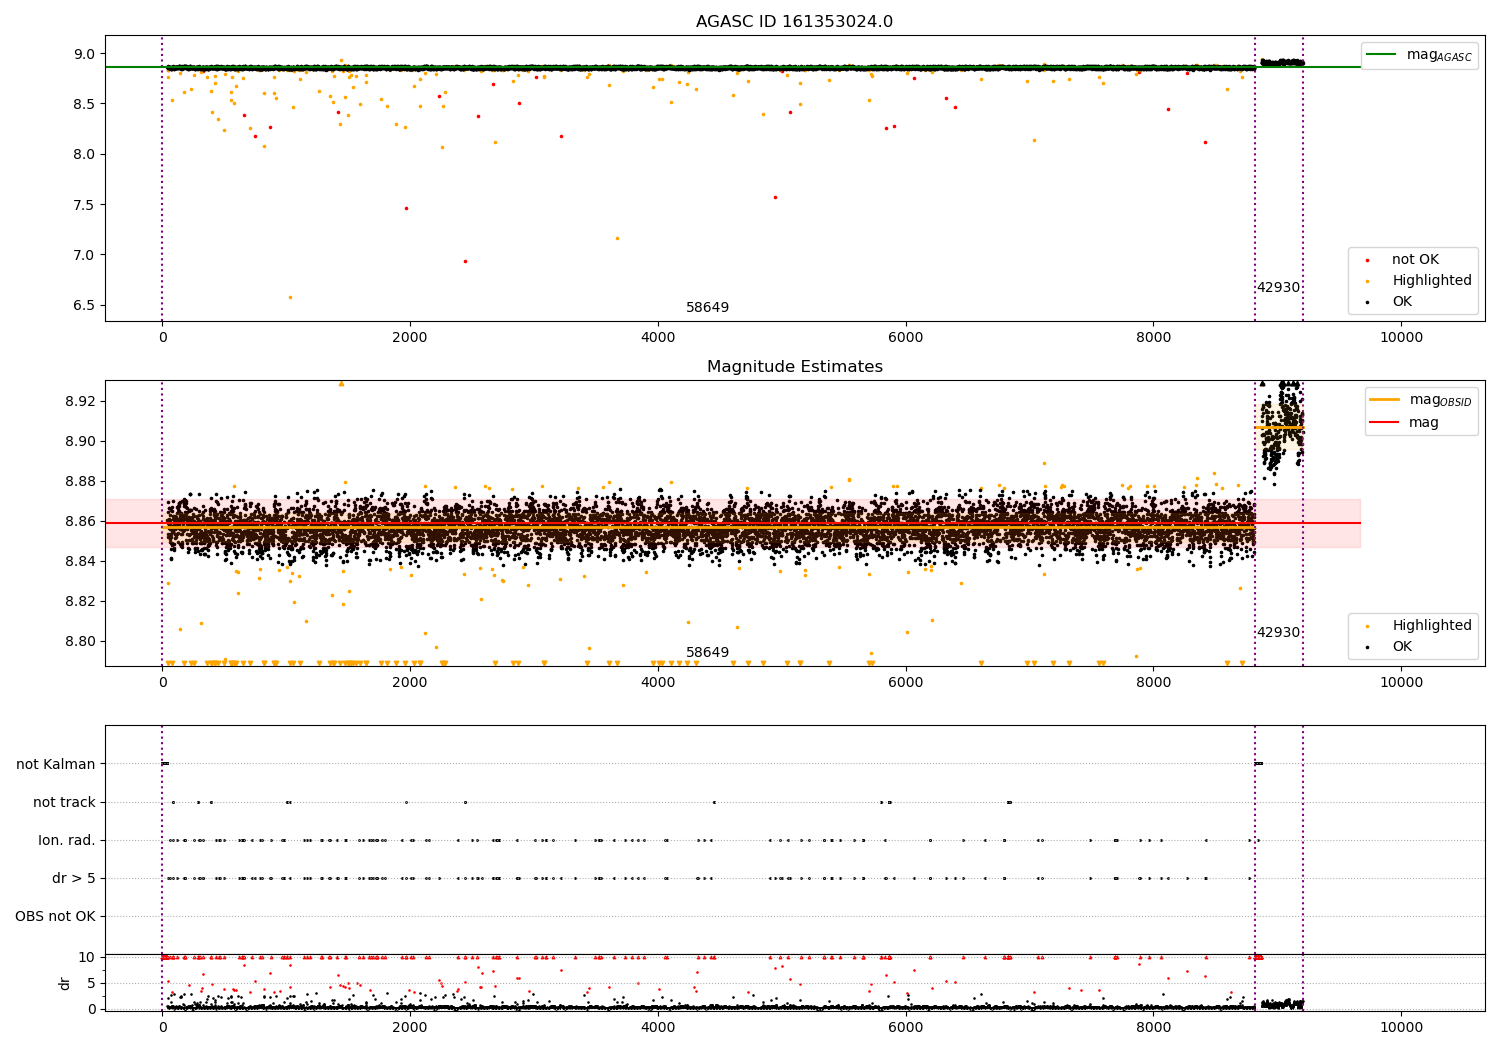Click the '42930' annotation in Magnitude Estimates plot
The image size is (1500, 1050).
pyautogui.click(x=1278, y=633)
